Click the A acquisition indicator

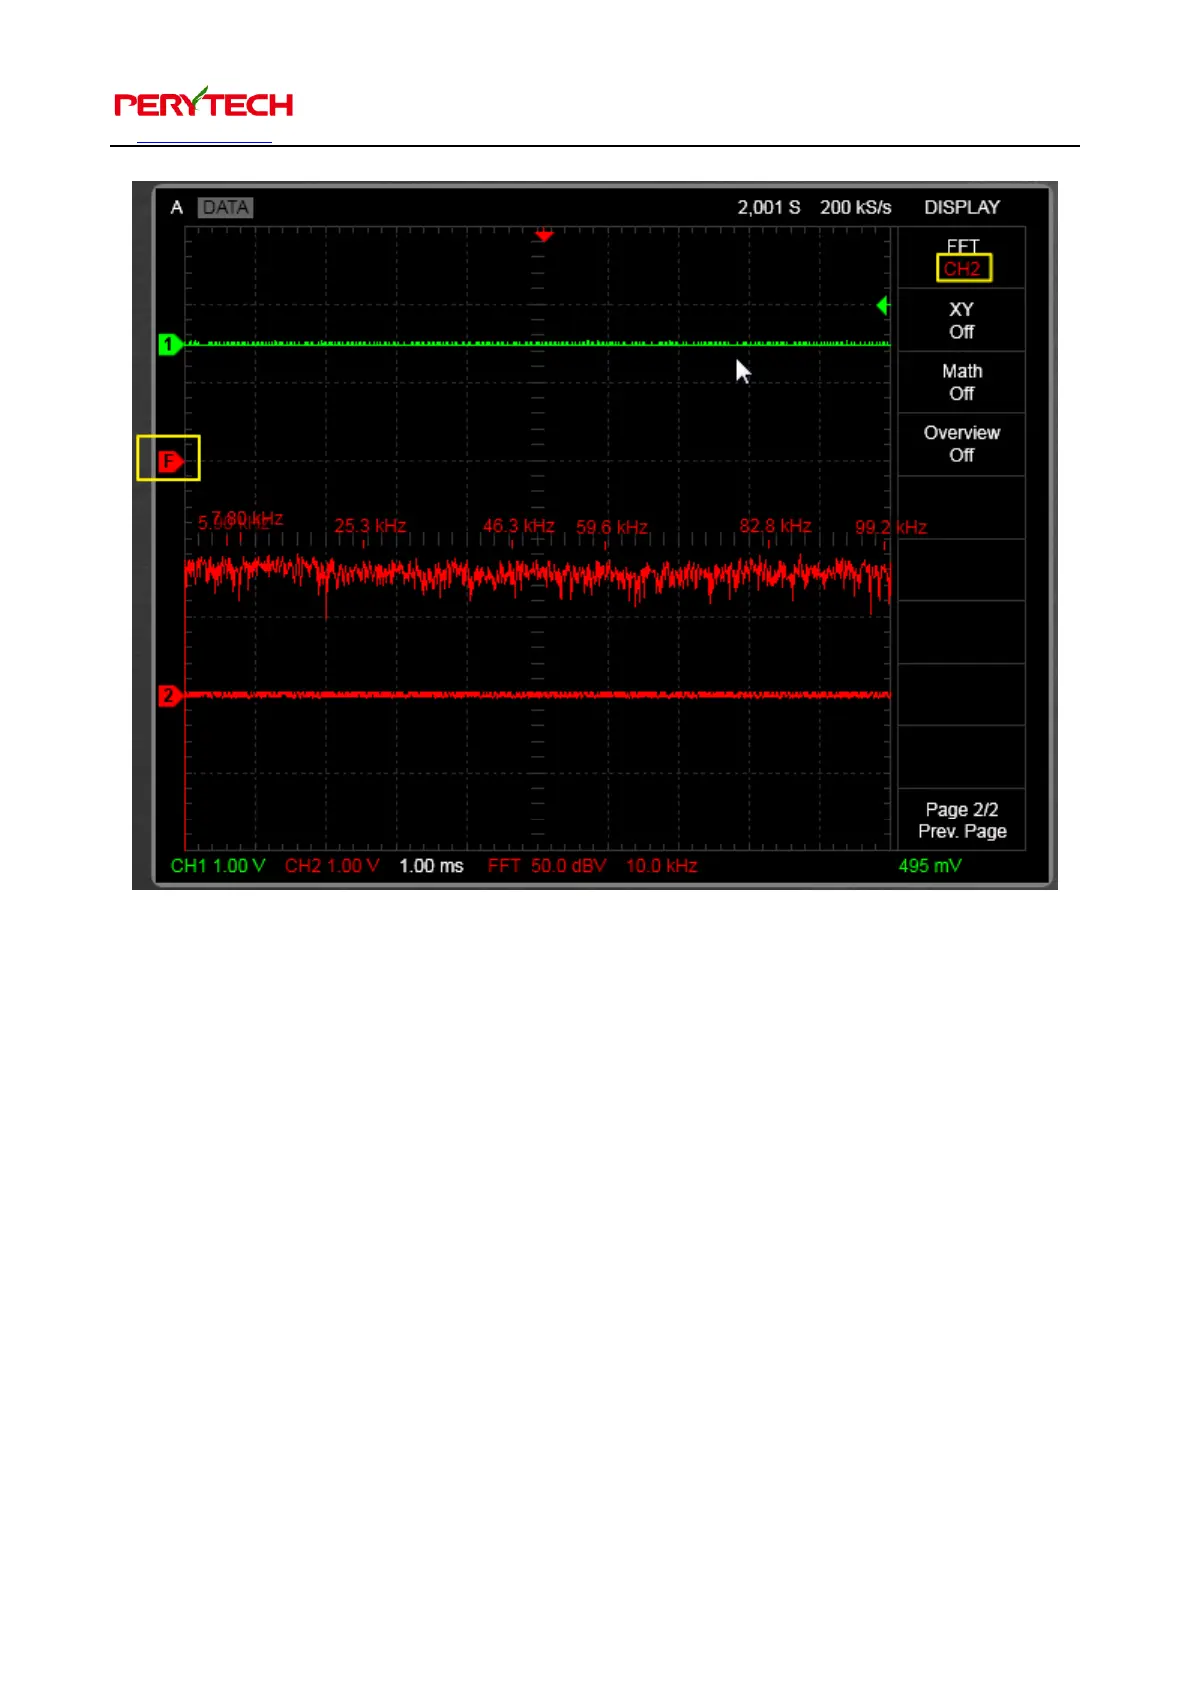coord(177,207)
